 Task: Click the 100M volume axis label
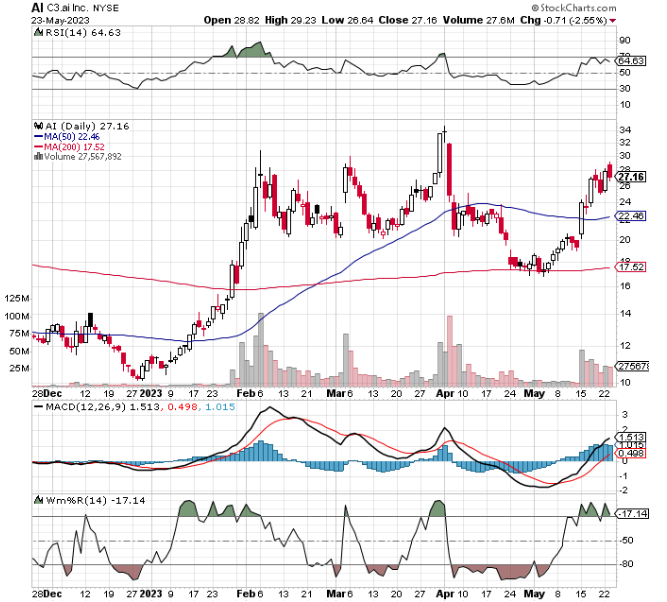tap(17, 316)
